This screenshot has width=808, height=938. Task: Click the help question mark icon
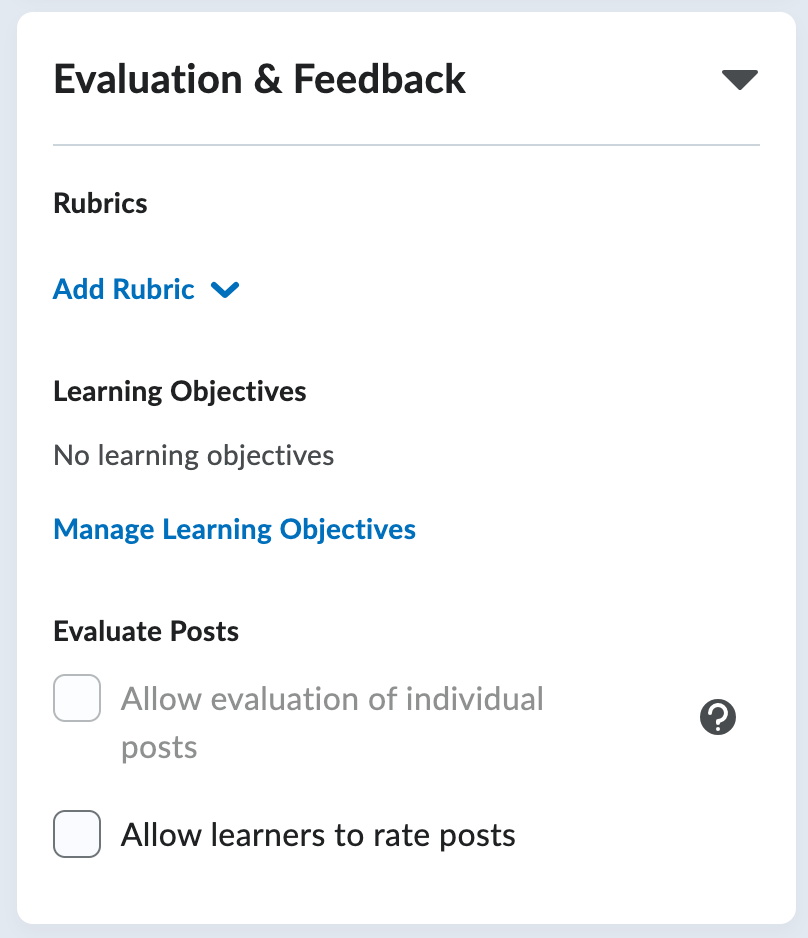pos(718,717)
